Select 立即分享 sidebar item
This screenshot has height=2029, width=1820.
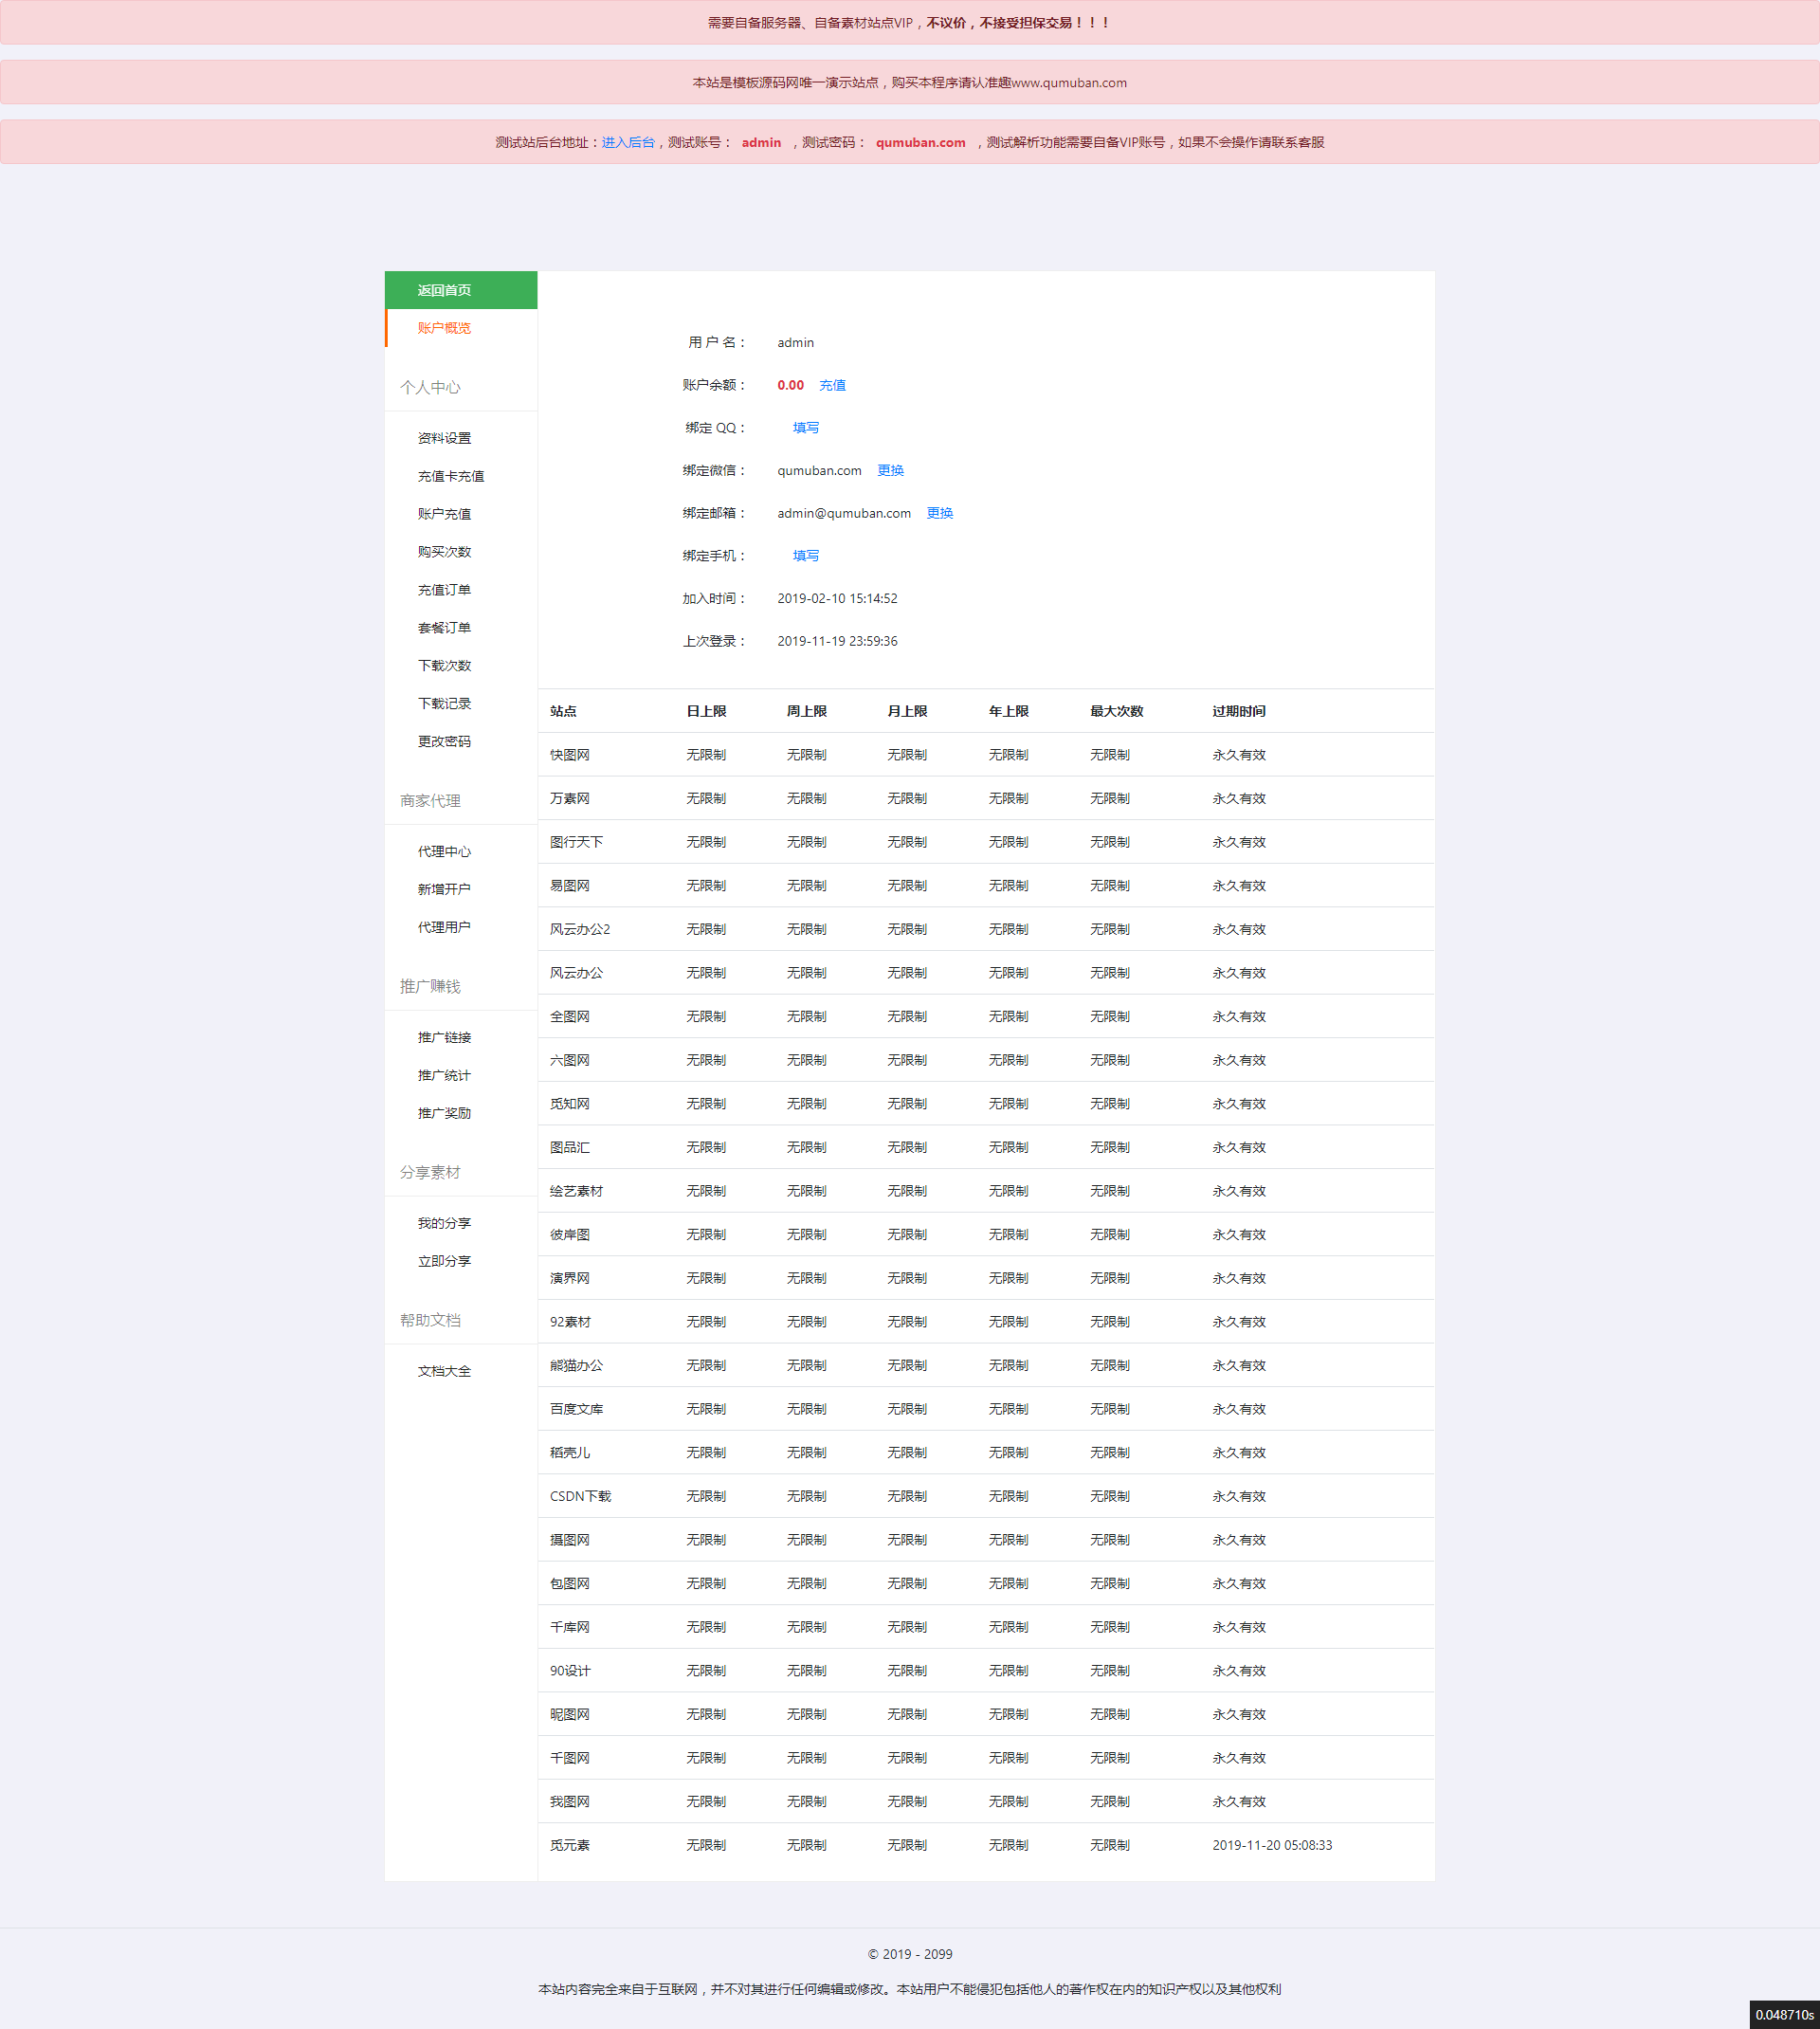click(x=444, y=1261)
